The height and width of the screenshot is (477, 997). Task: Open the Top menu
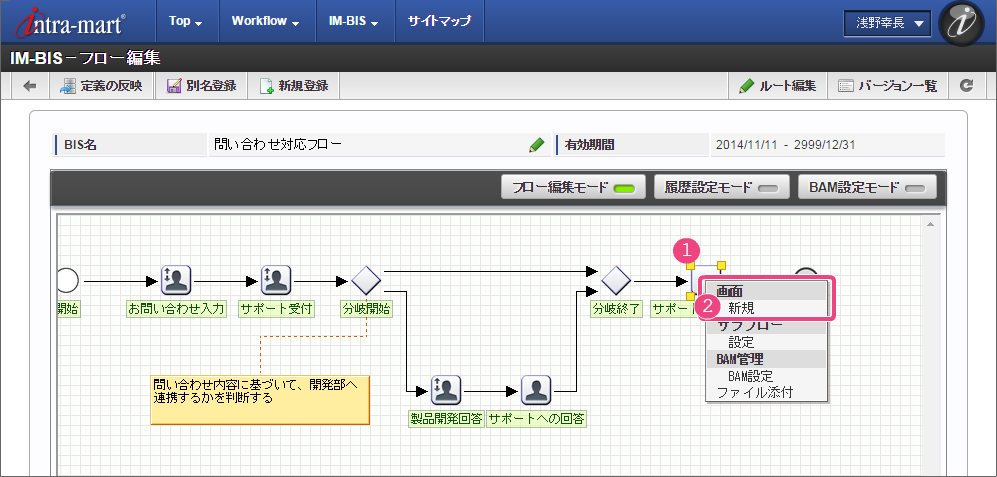pos(186,22)
